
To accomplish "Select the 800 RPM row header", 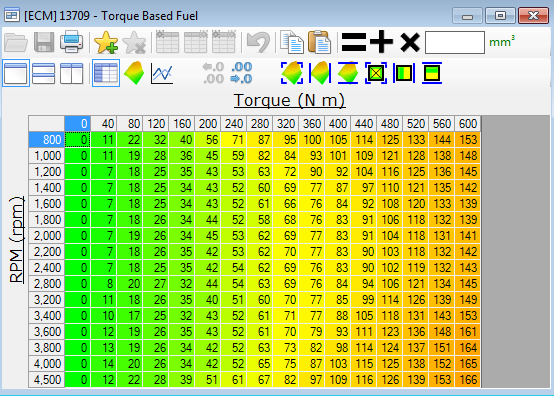I will (x=47, y=140).
